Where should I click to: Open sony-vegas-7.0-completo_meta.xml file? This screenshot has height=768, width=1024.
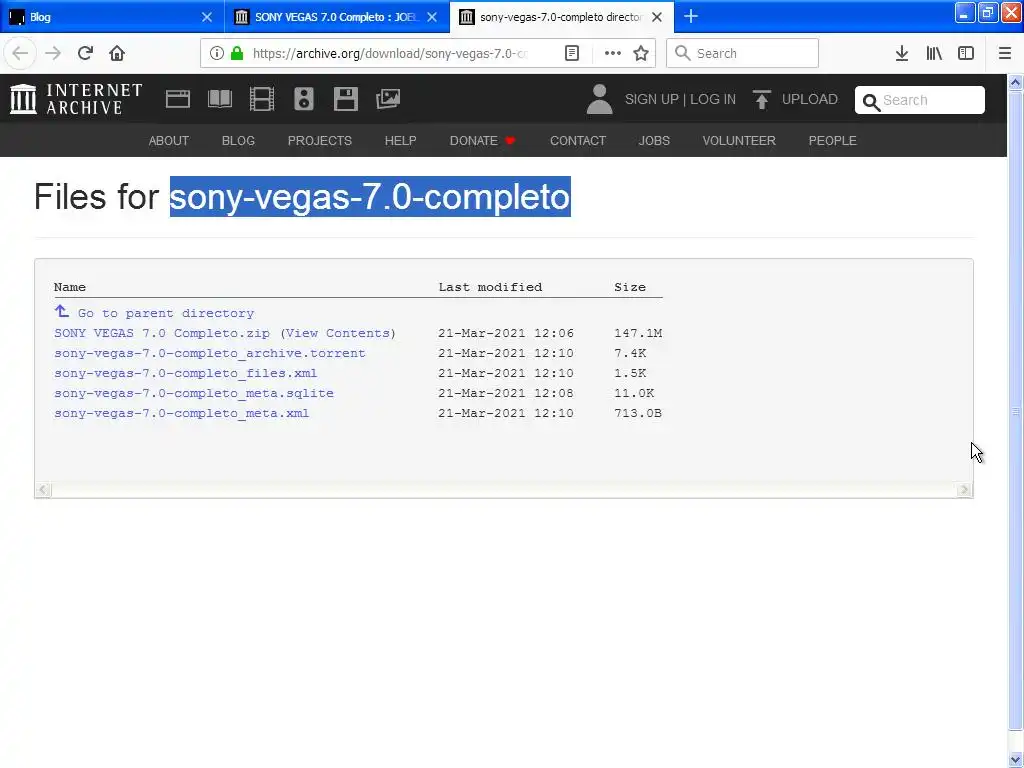pyautogui.click(x=182, y=413)
